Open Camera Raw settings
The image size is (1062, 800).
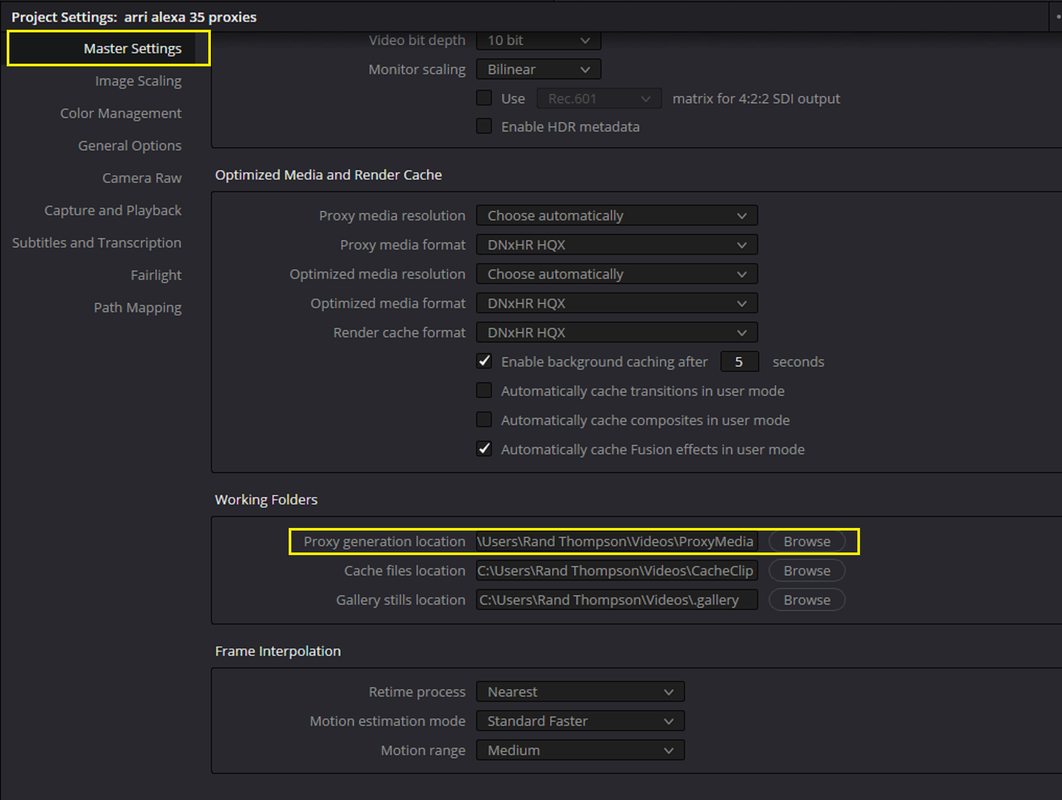[x=142, y=178]
